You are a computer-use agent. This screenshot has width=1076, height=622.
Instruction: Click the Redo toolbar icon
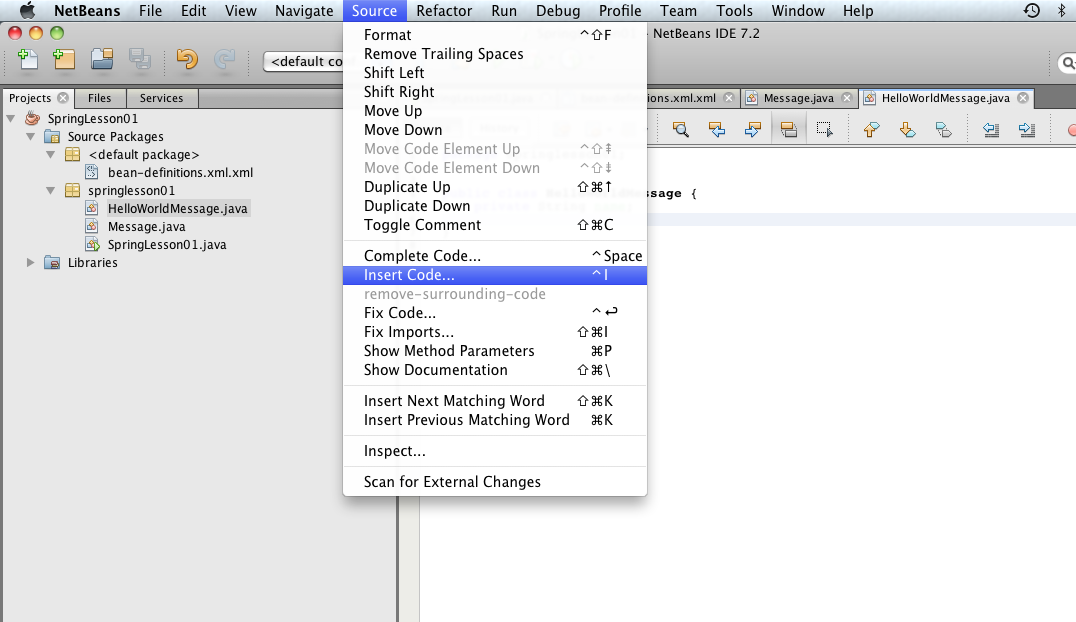224,60
